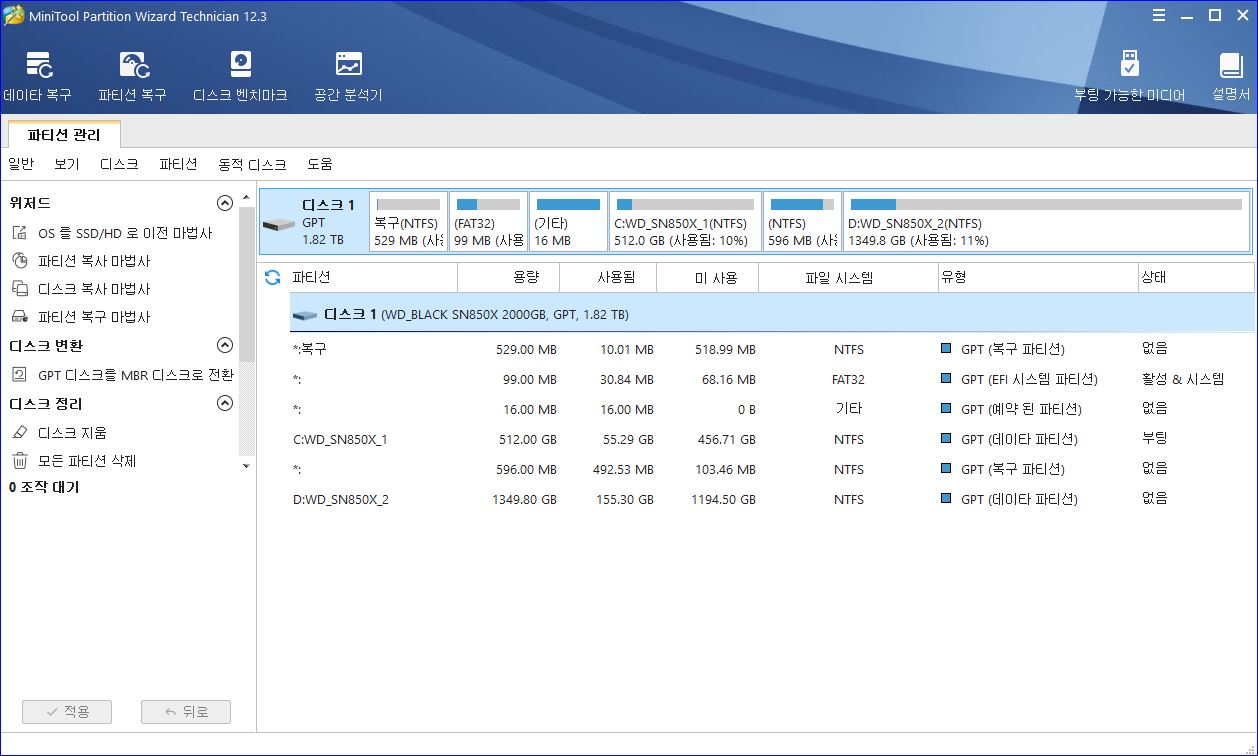Click the 뒤로 undo button
The height and width of the screenshot is (756, 1258).
[x=186, y=712]
